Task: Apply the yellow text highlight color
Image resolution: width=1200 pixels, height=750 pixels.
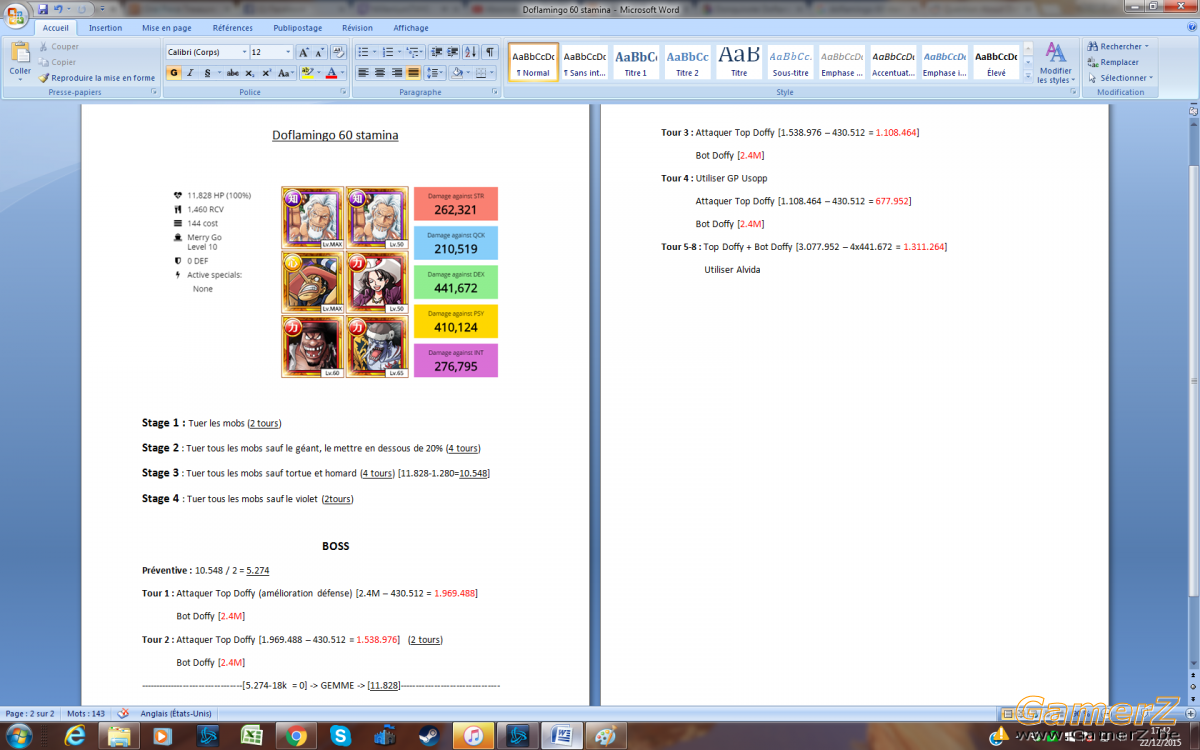Action: click(307, 73)
